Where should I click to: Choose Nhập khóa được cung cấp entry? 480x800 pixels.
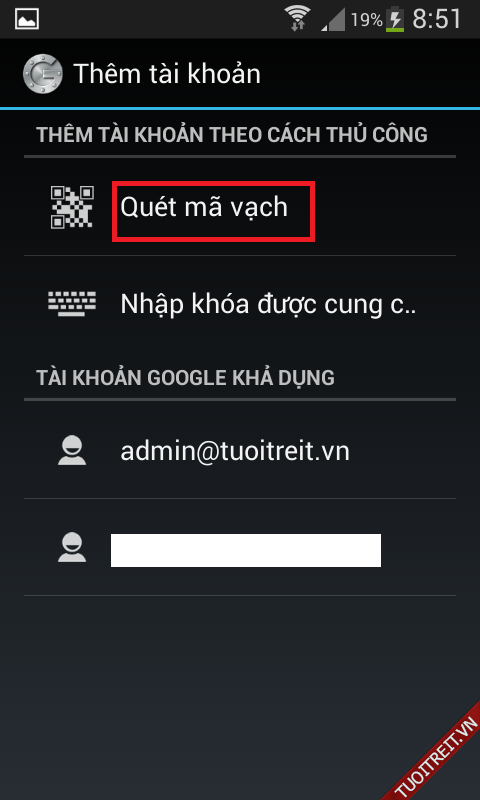click(240, 304)
